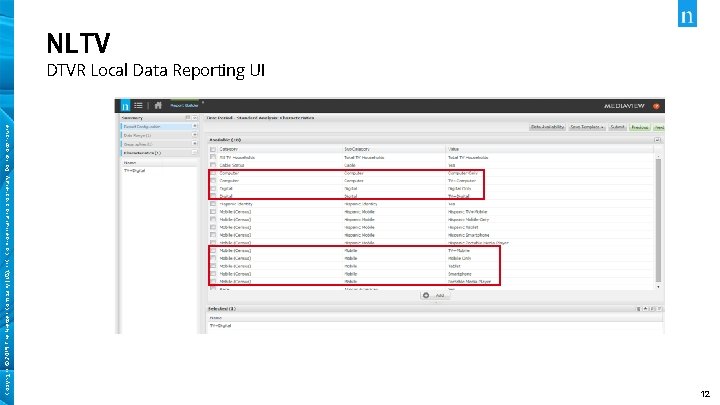This screenshot has width=720, height=405.
Task: Check the box for the Computer Only row
Action: pos(213,173)
